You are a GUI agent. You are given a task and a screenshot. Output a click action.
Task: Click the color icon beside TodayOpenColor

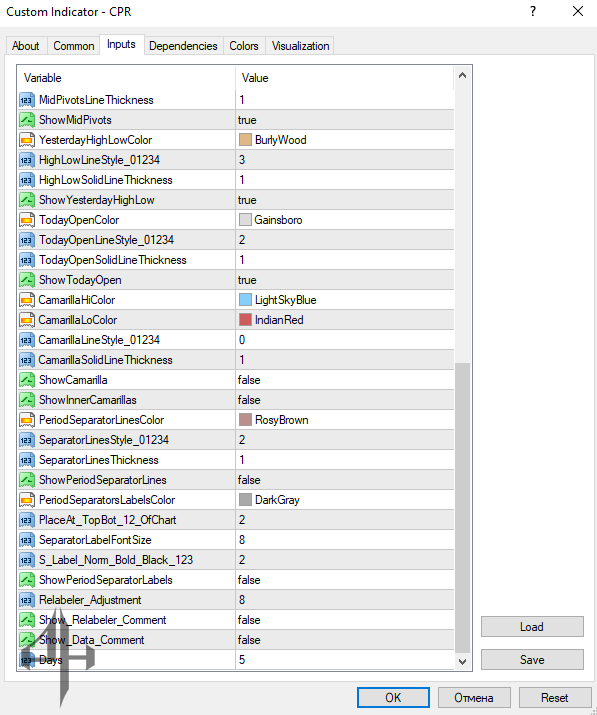[x=27, y=220]
